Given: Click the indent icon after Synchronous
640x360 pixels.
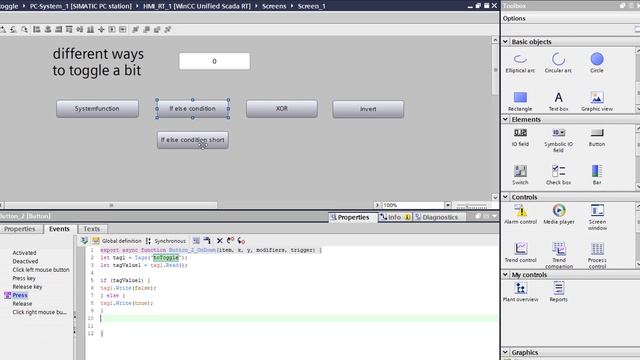Looking at the screenshot, I should pos(196,241).
